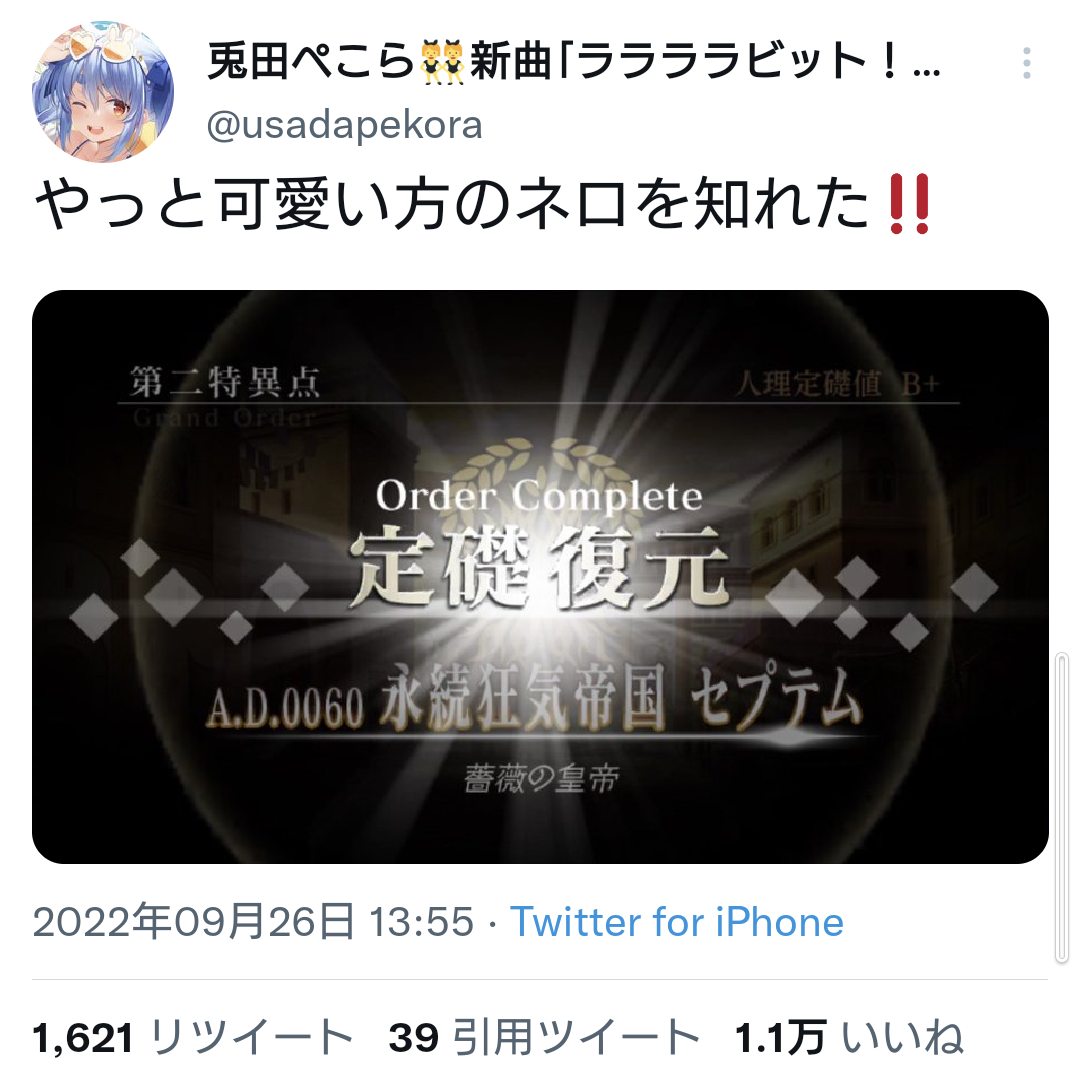Open the Order Complete image attachment

pyautogui.click(x=540, y=576)
